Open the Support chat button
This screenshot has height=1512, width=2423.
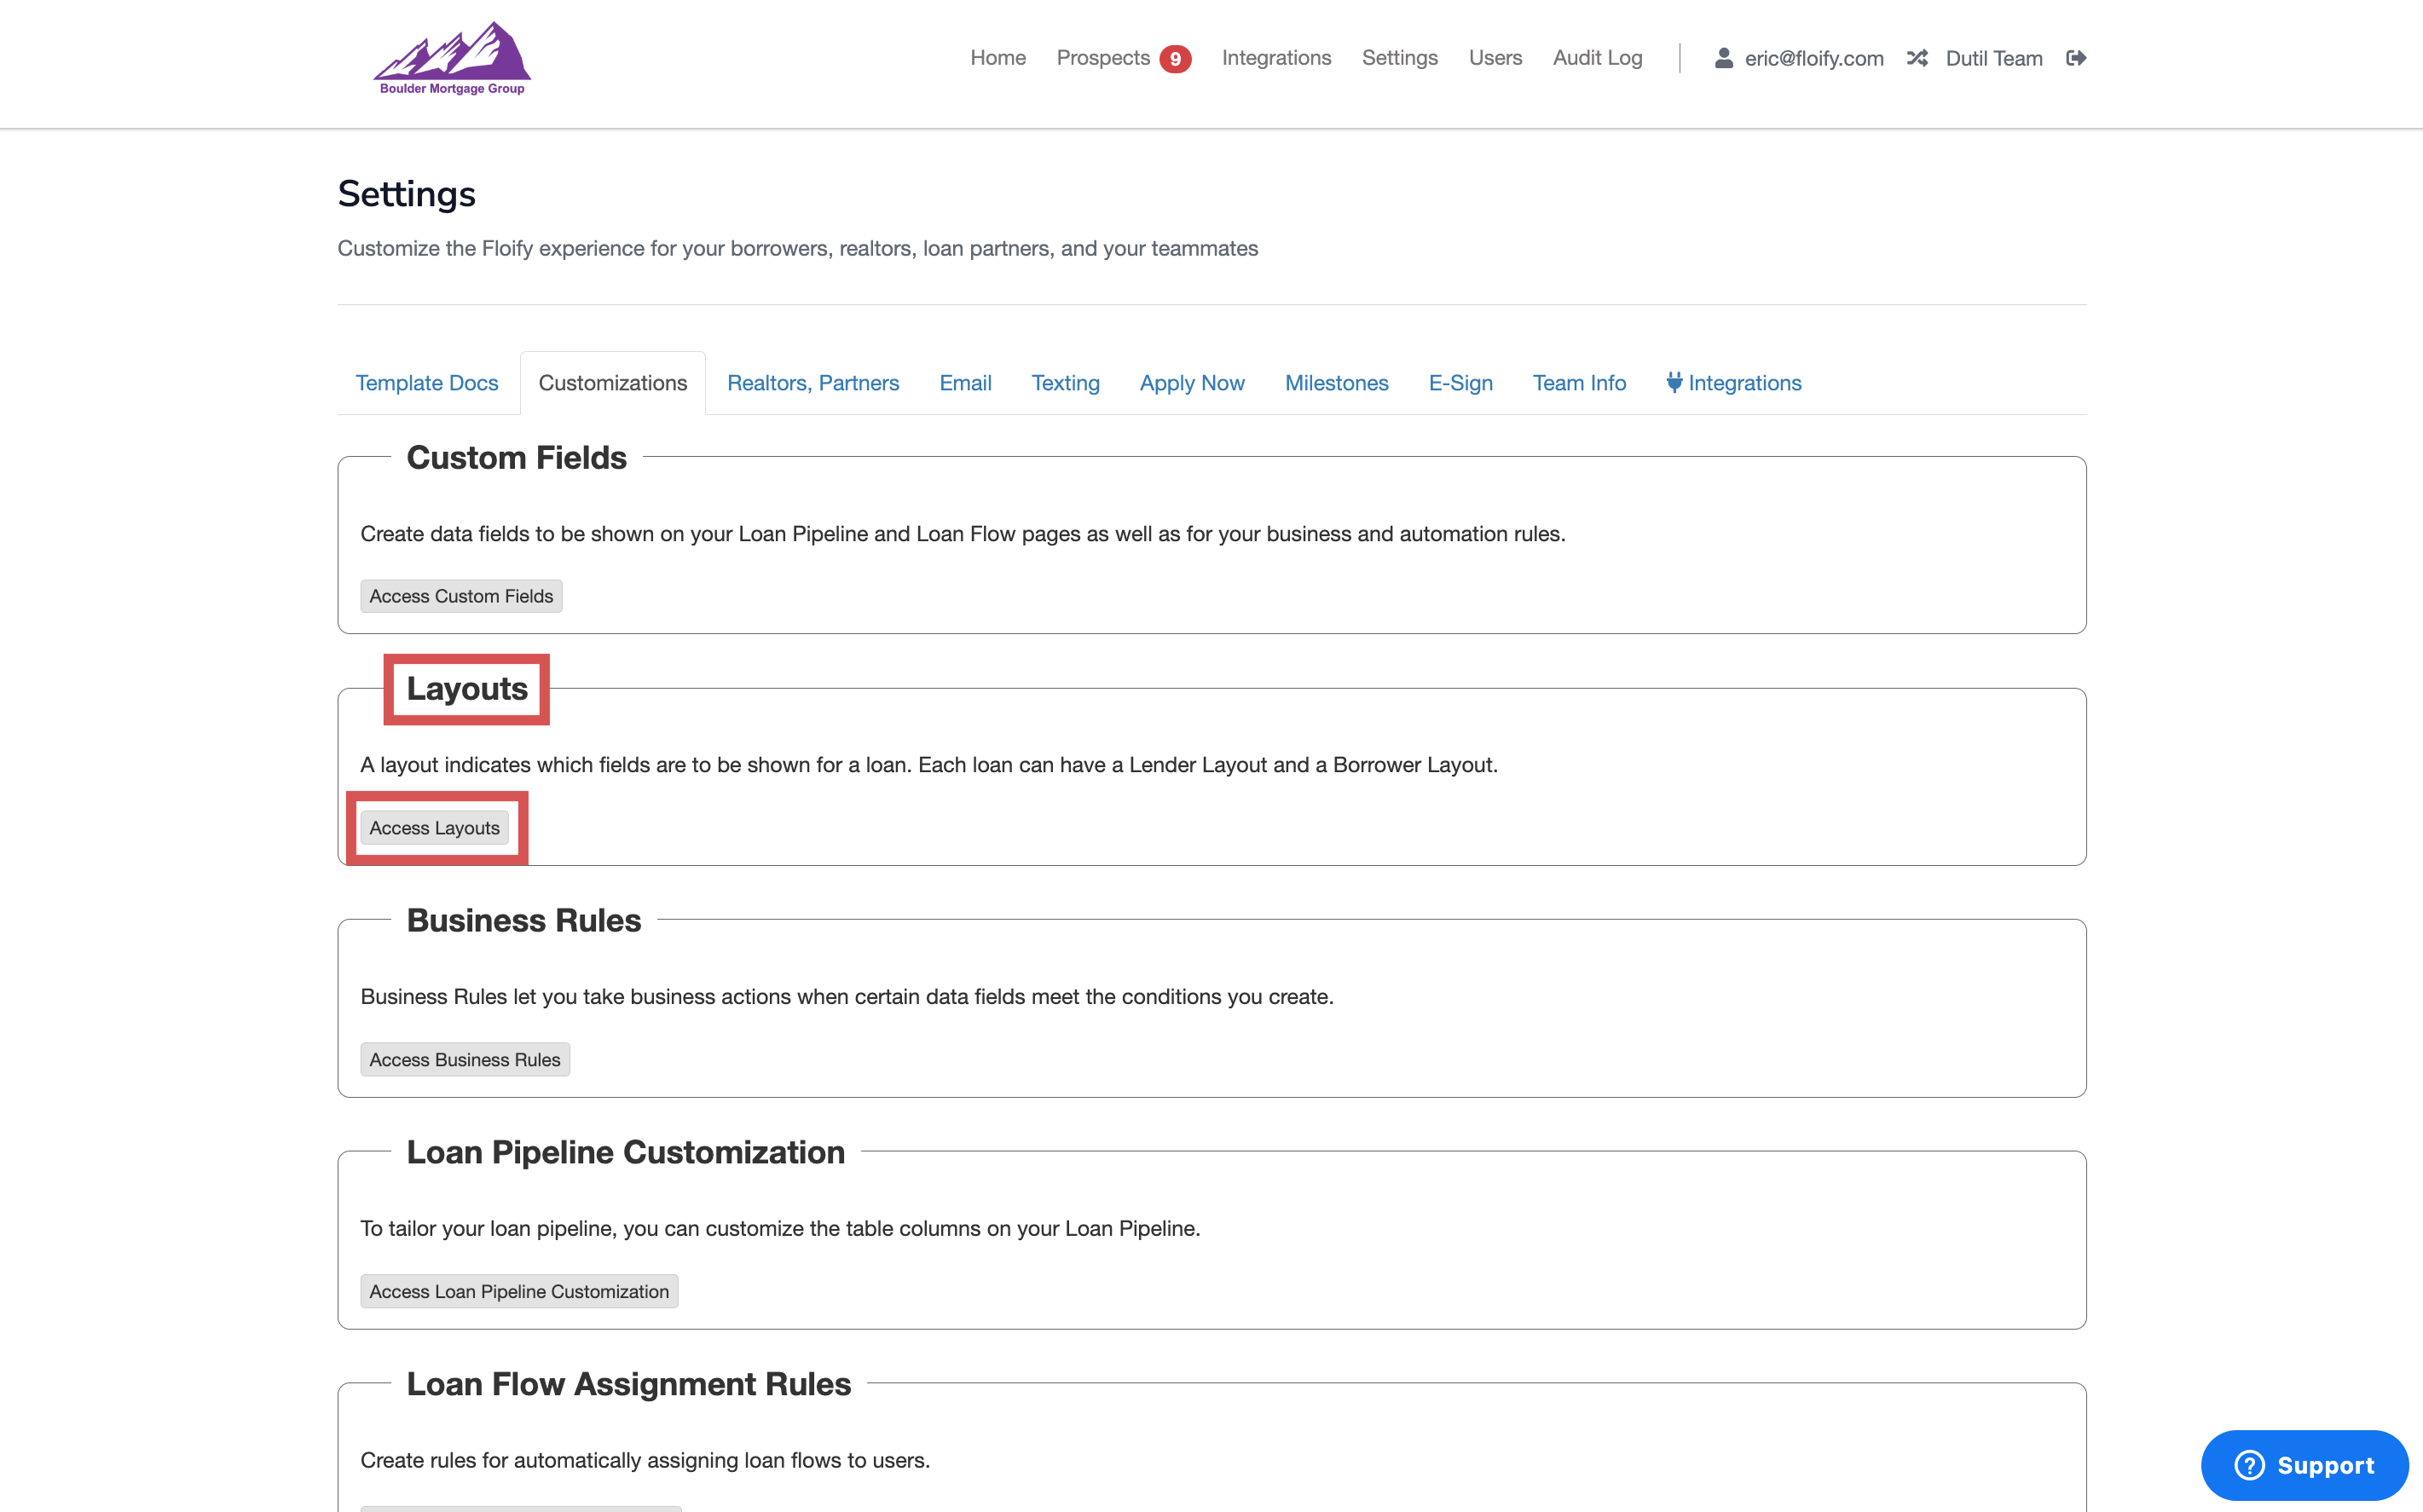point(2304,1465)
